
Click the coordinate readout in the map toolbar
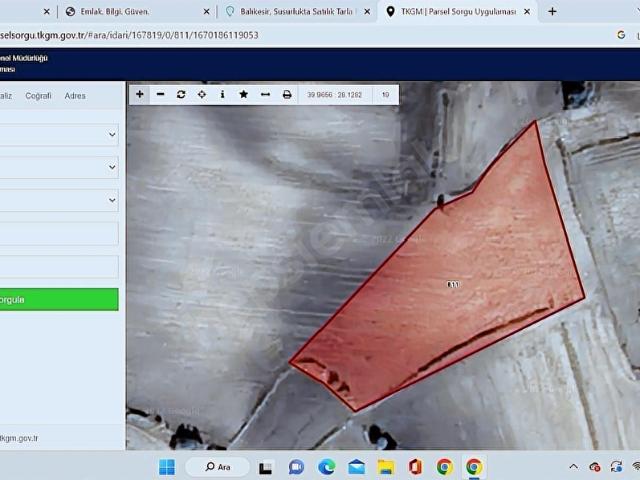[x=334, y=95]
